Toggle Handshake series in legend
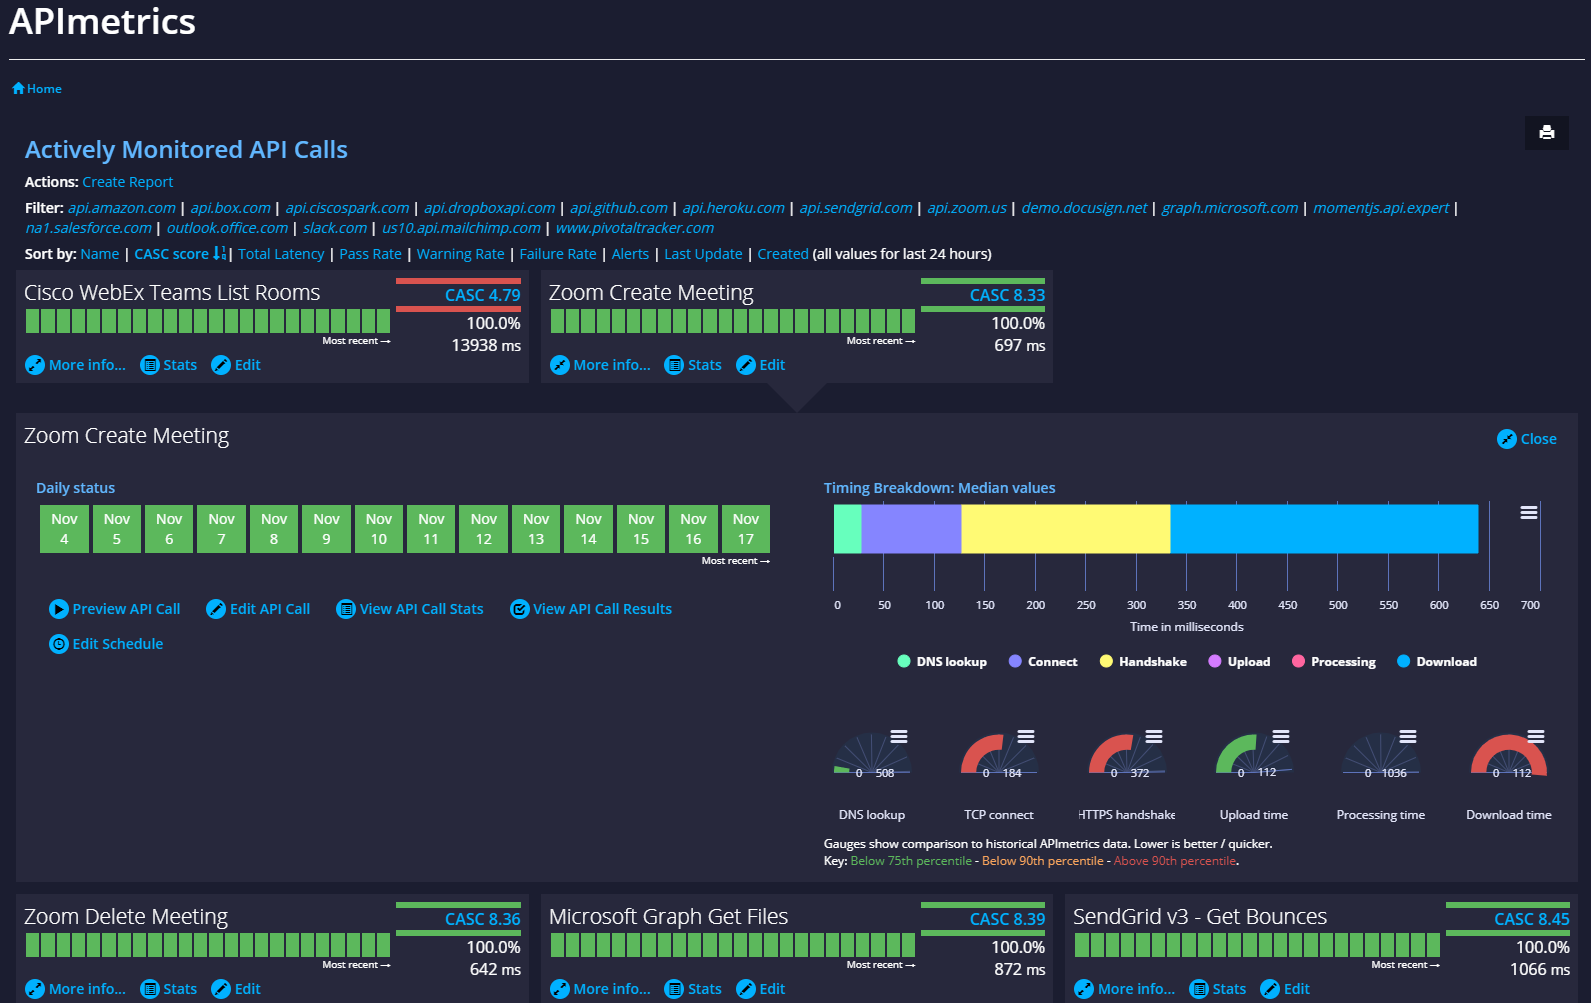Viewport: 1591px width, 1003px height. pyautogui.click(x=1143, y=662)
